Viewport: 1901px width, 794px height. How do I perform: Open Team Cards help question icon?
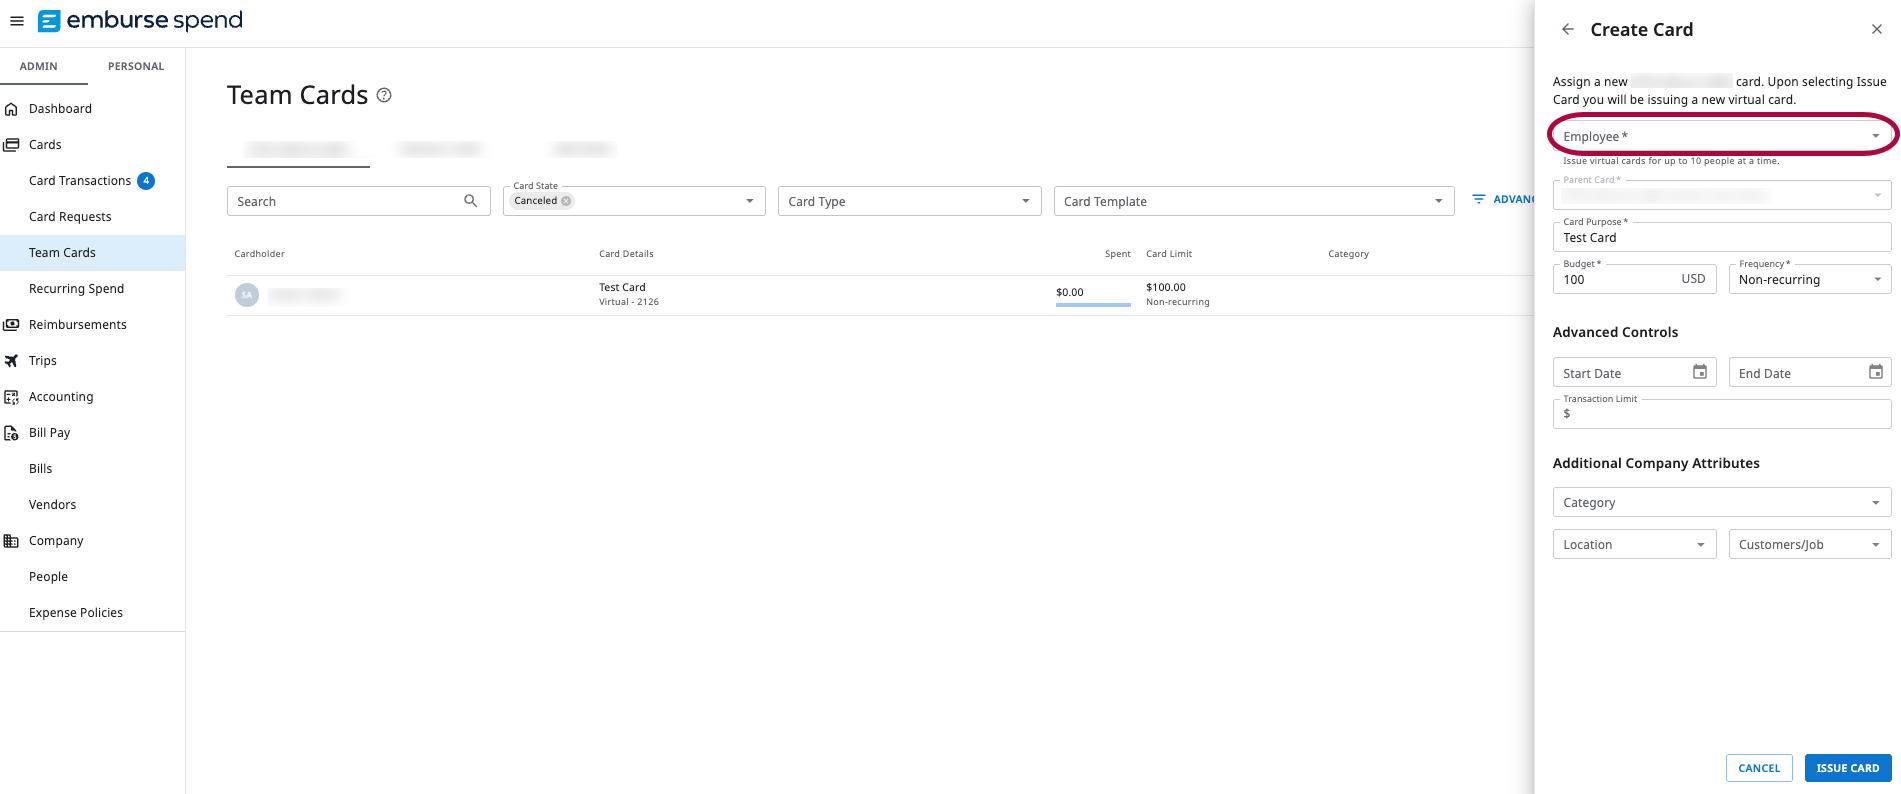pyautogui.click(x=384, y=95)
